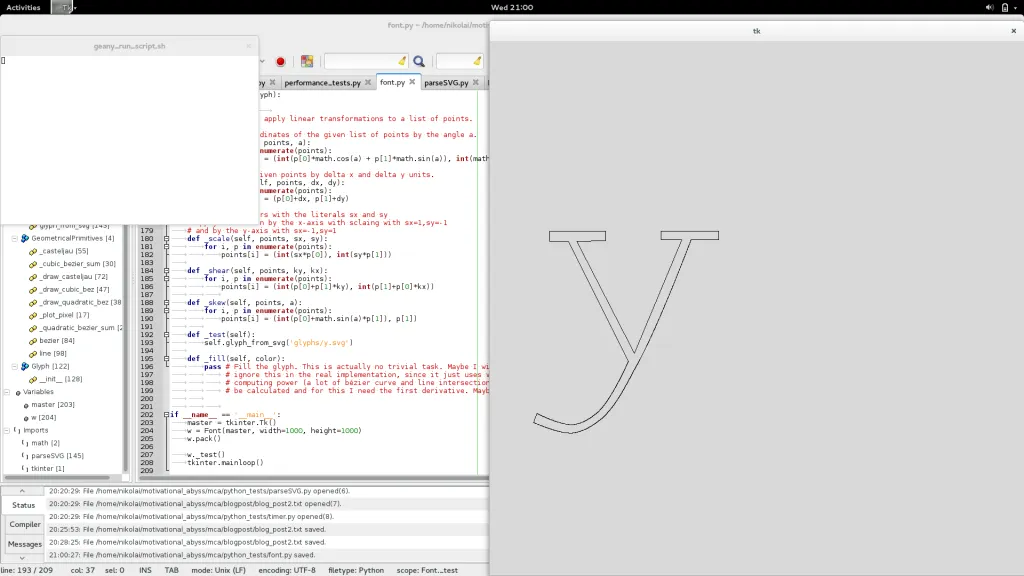Select the 'timer.py opened(8)' status log line

[266, 517]
